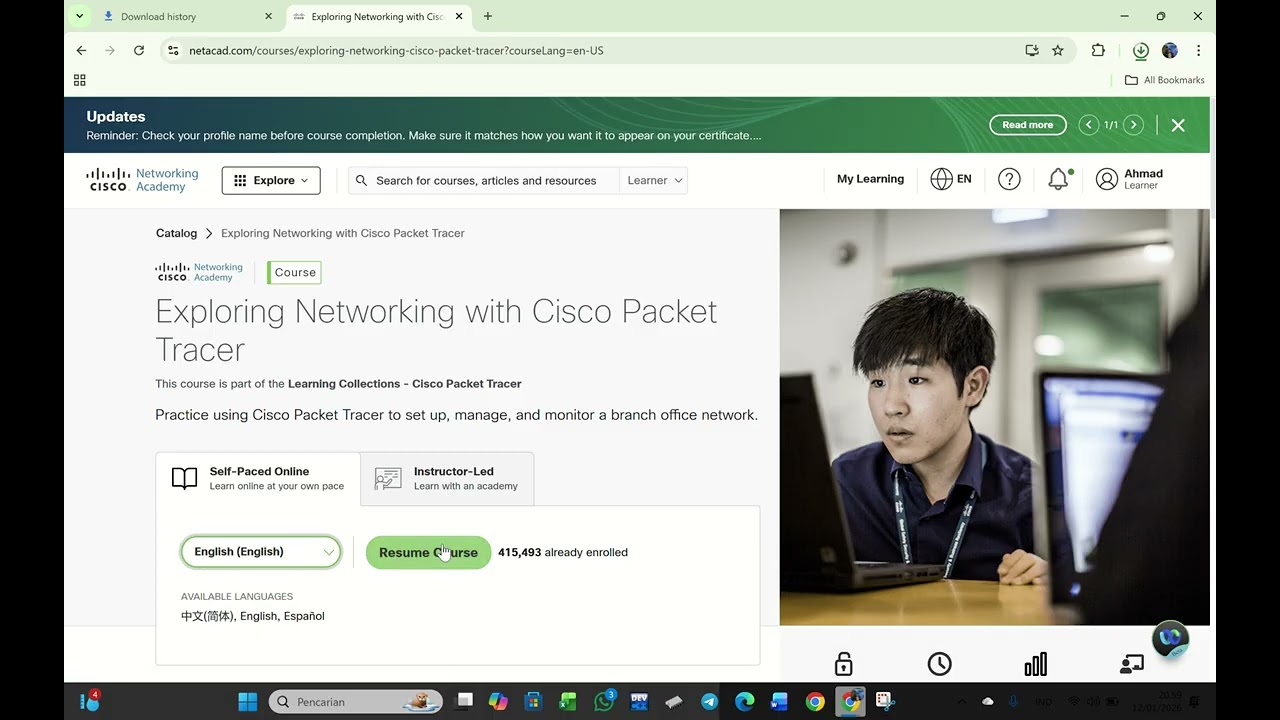Click the clock duration icon
This screenshot has width=1280, height=720.
[x=939, y=664]
